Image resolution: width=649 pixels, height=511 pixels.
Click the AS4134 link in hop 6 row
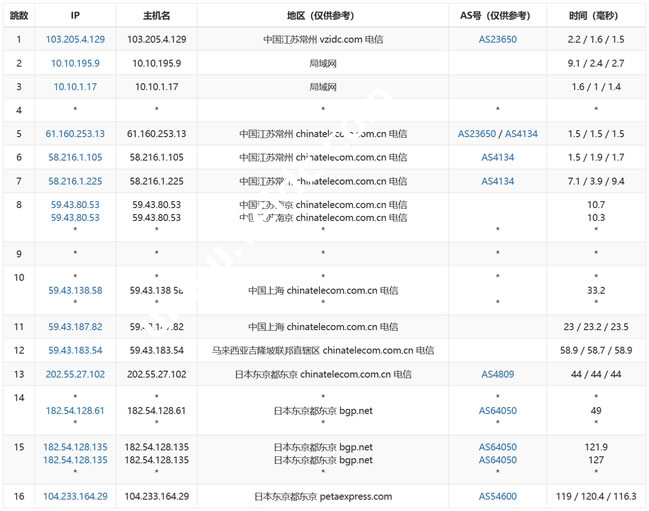pyautogui.click(x=498, y=157)
